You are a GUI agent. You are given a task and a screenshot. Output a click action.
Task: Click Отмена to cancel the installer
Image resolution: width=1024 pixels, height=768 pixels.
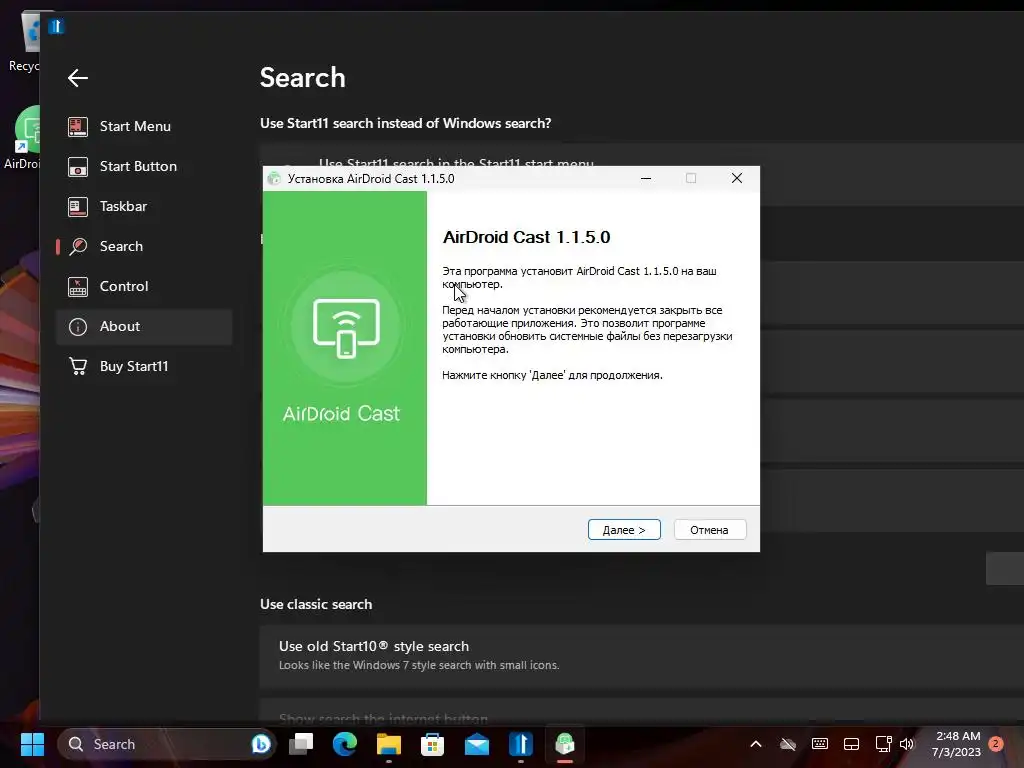coord(709,530)
